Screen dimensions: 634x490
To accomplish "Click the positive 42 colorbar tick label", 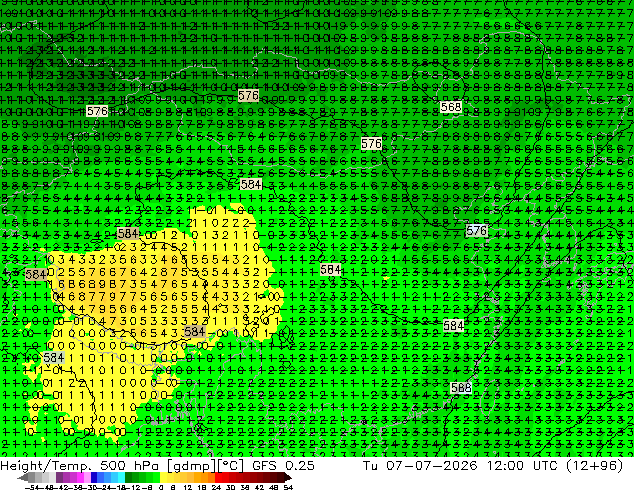I will [259, 488].
